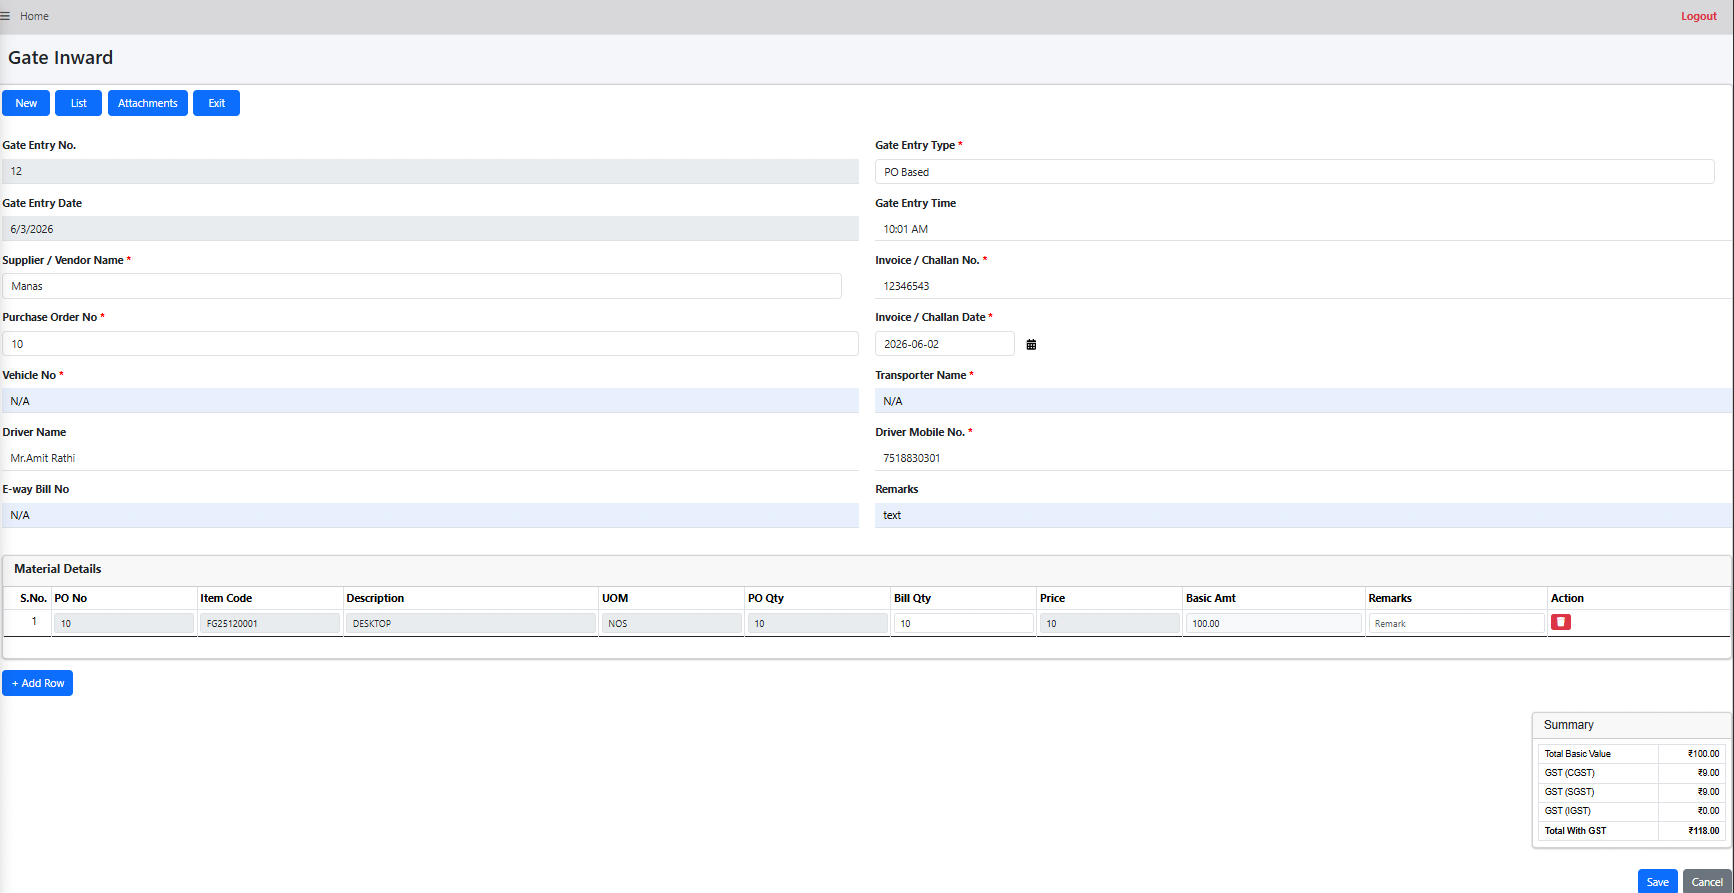This screenshot has height=893, width=1734.
Task: Edit the Invoice / Challan Date field
Action: pyautogui.click(x=944, y=344)
